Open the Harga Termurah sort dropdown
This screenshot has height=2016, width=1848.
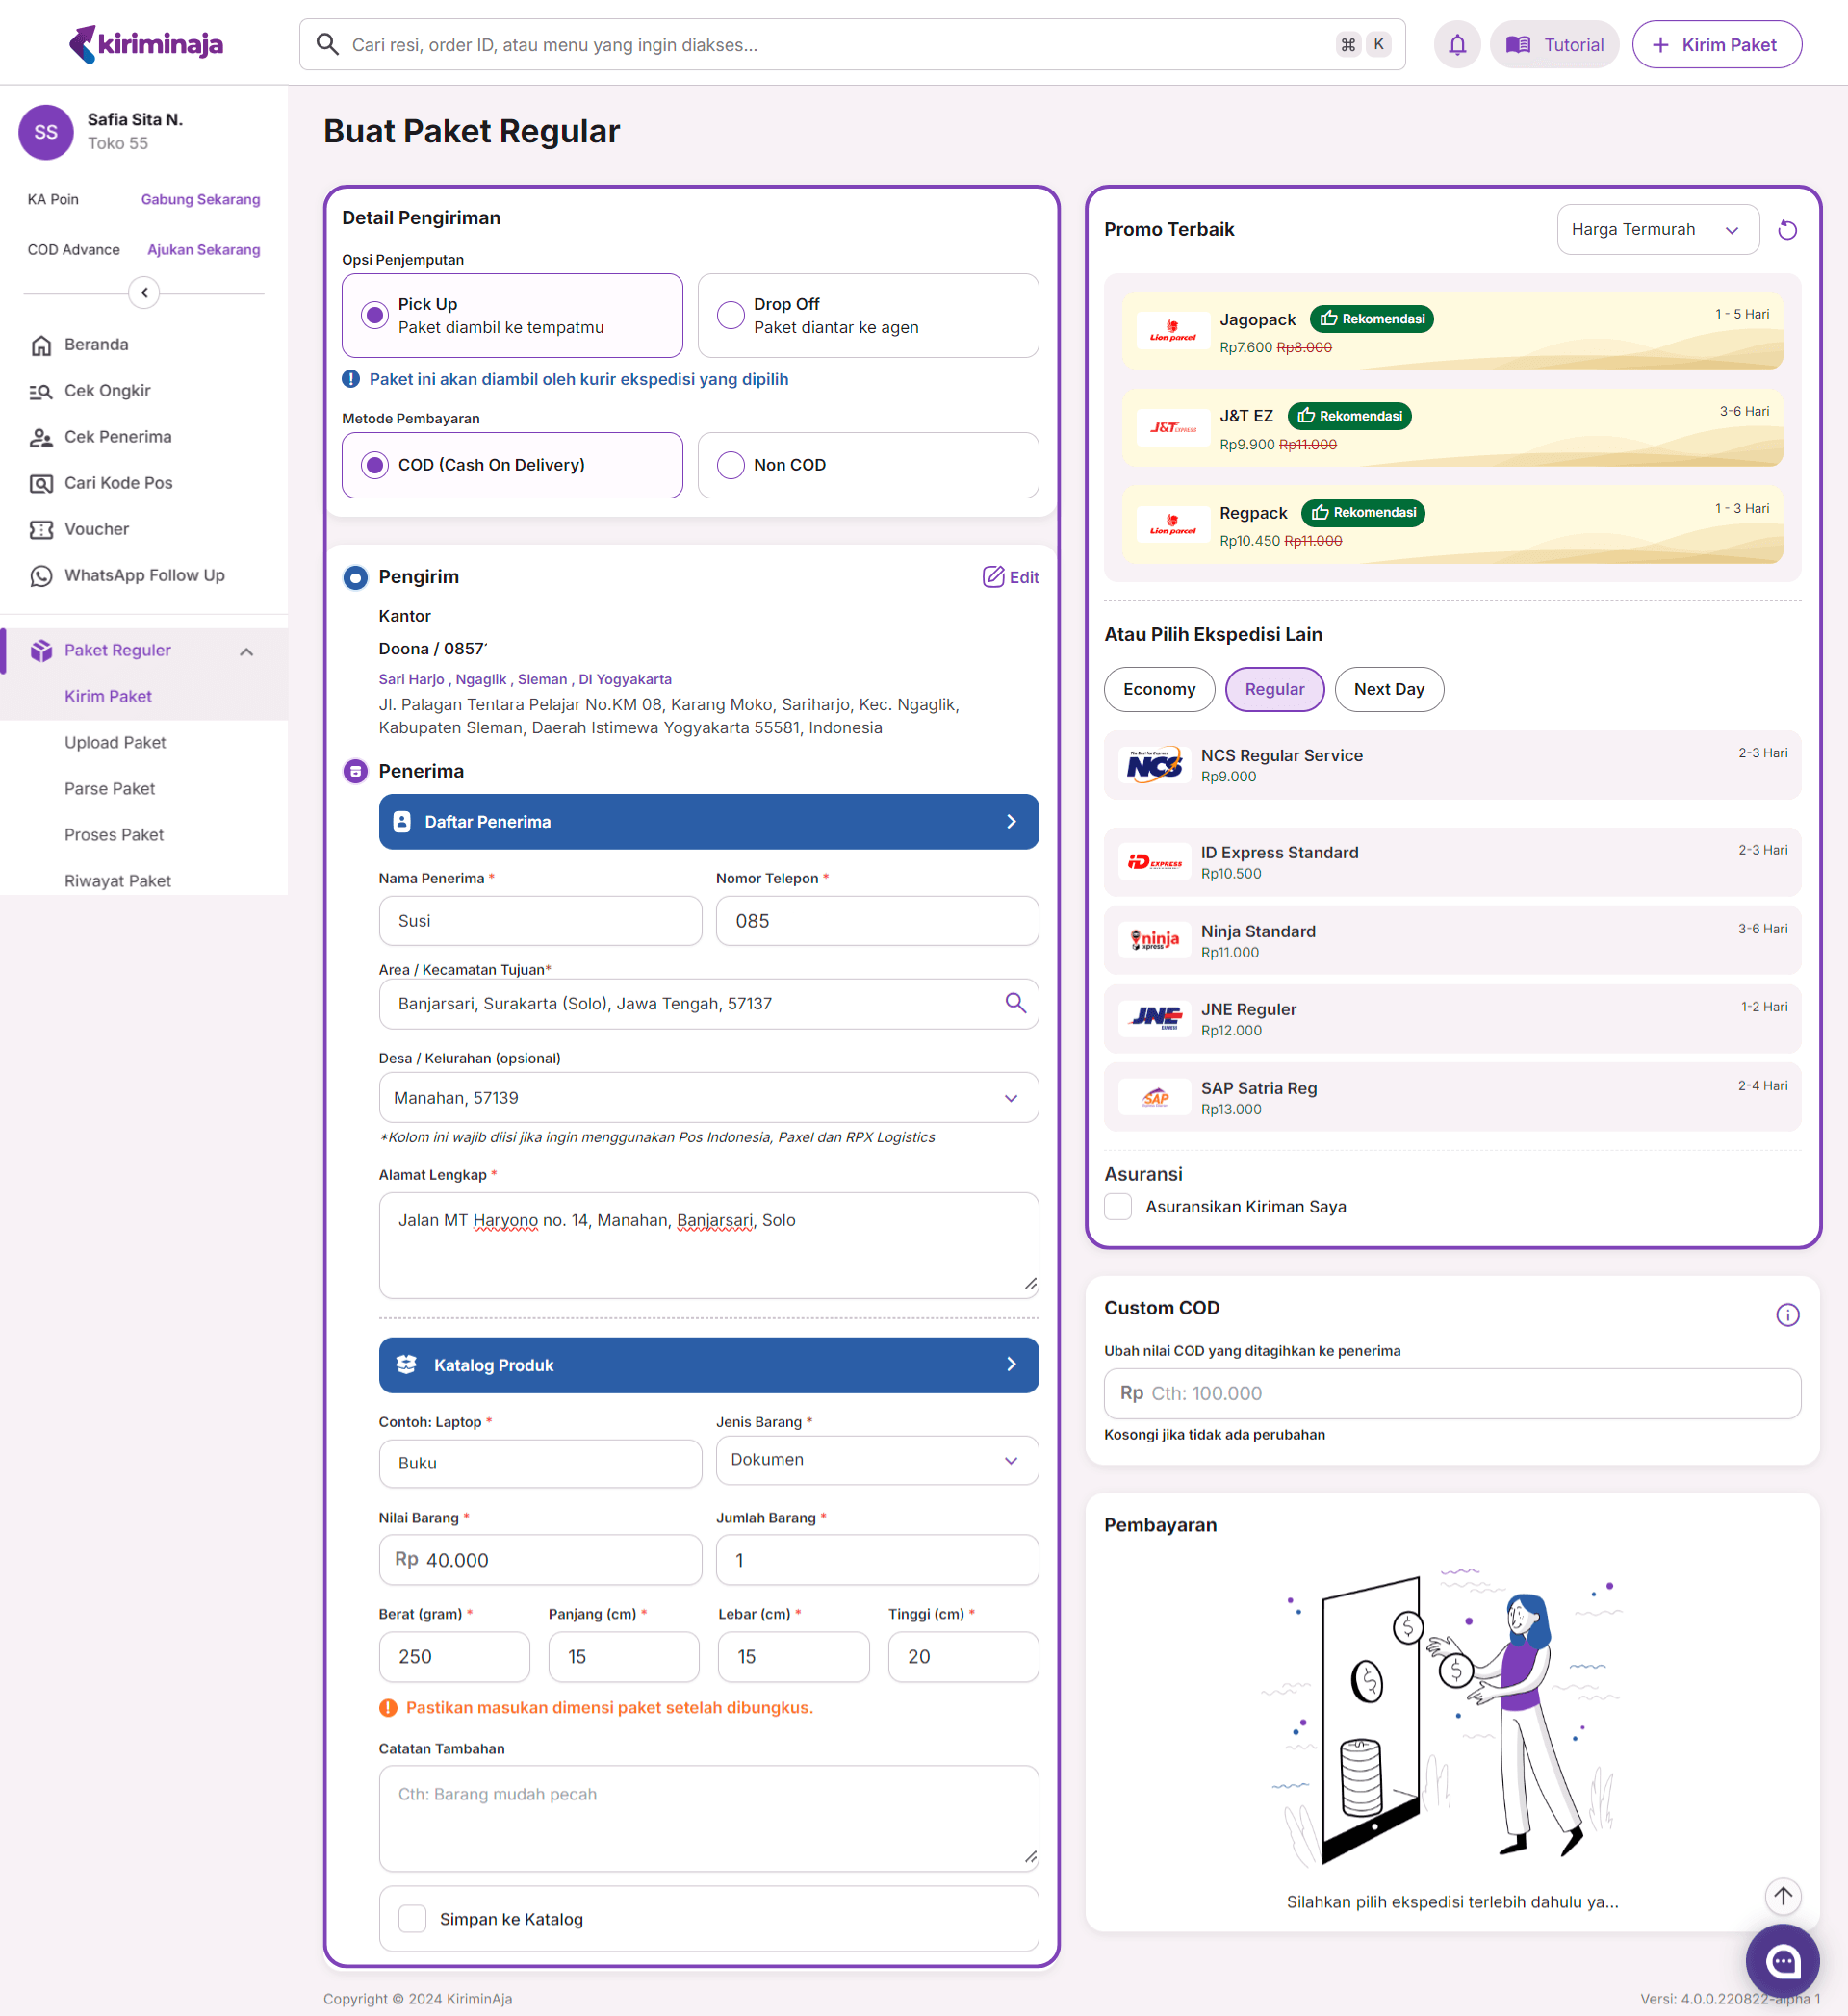tap(1656, 230)
